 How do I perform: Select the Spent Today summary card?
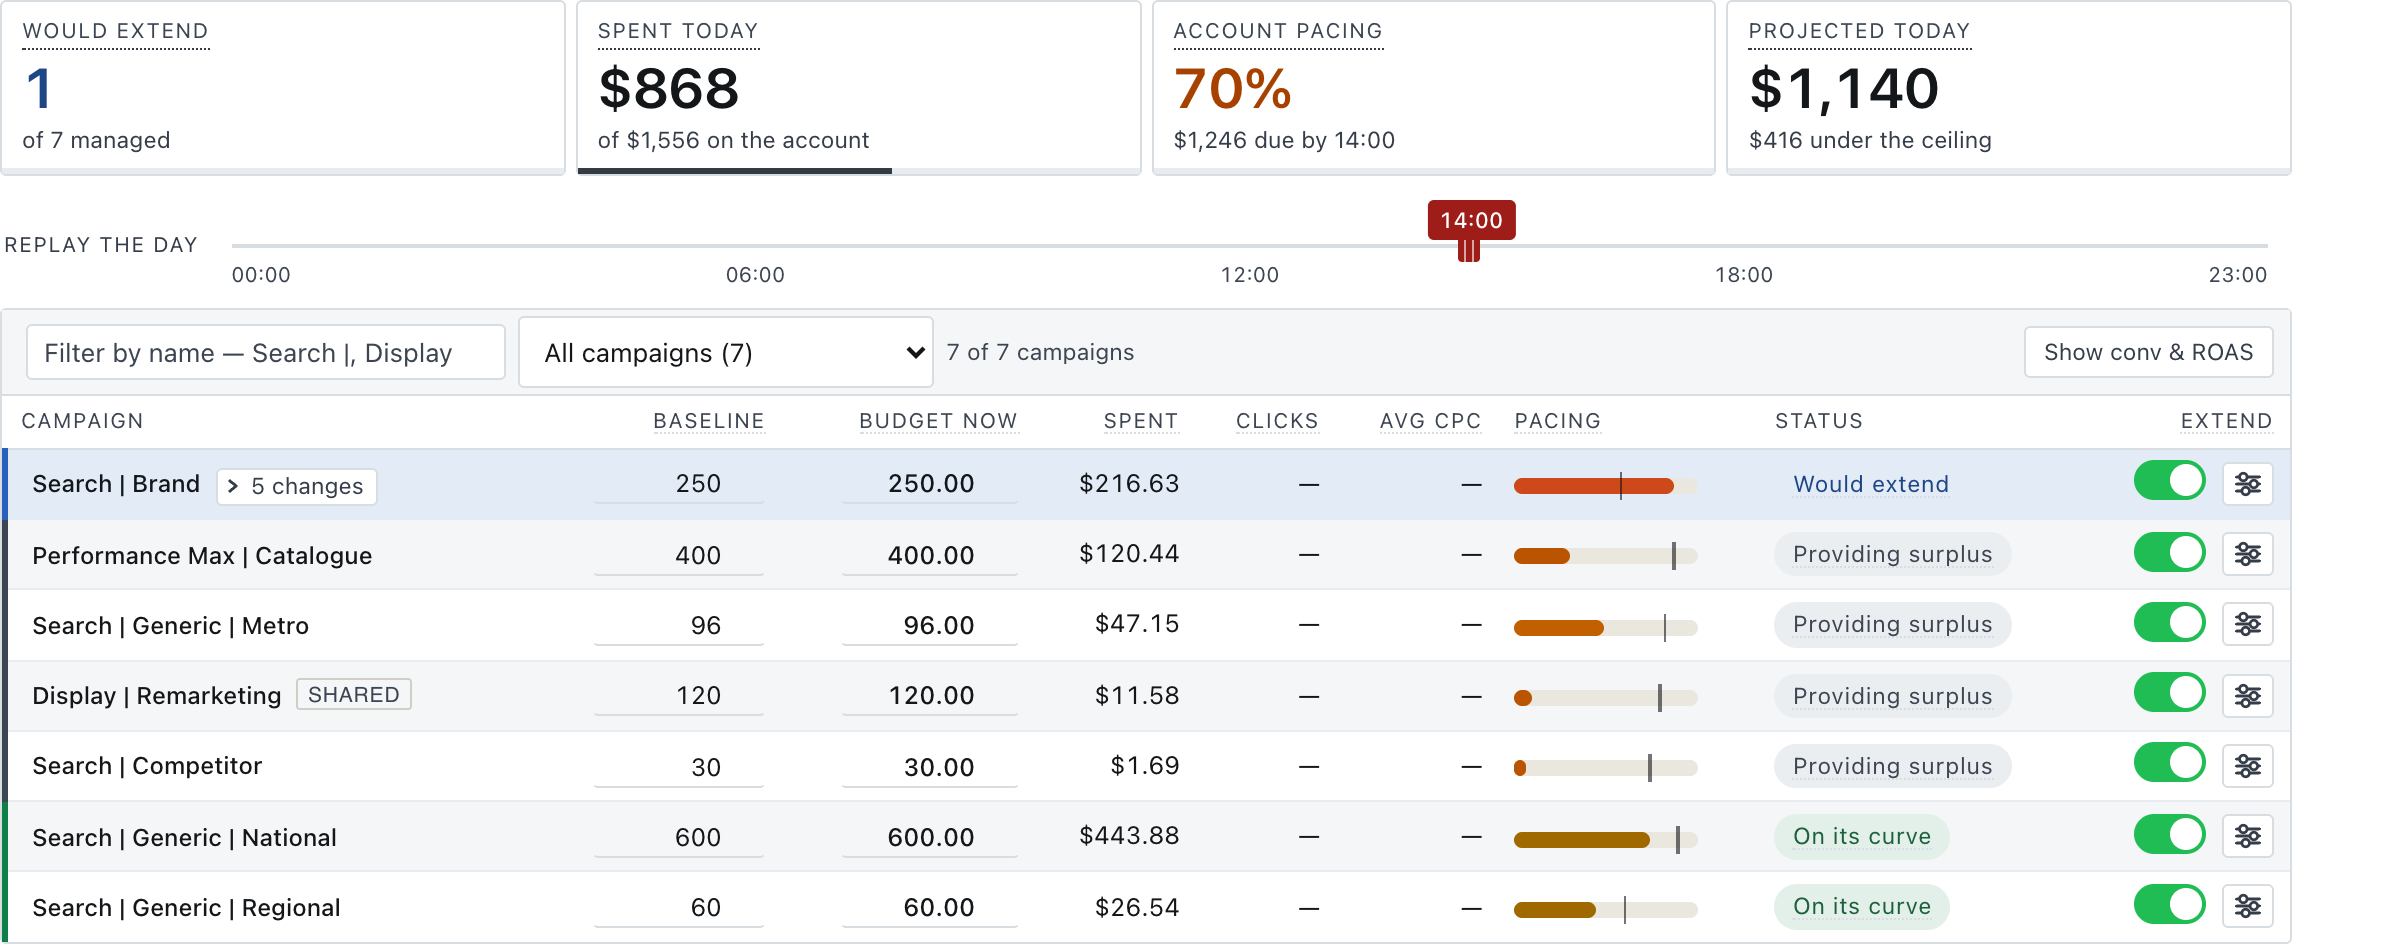[x=859, y=88]
